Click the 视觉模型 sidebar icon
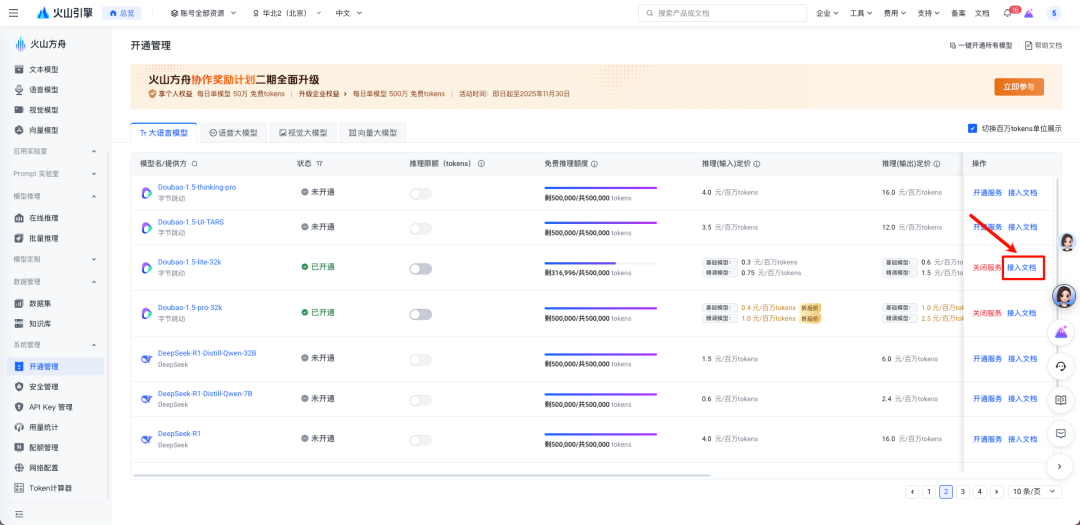 (19, 110)
